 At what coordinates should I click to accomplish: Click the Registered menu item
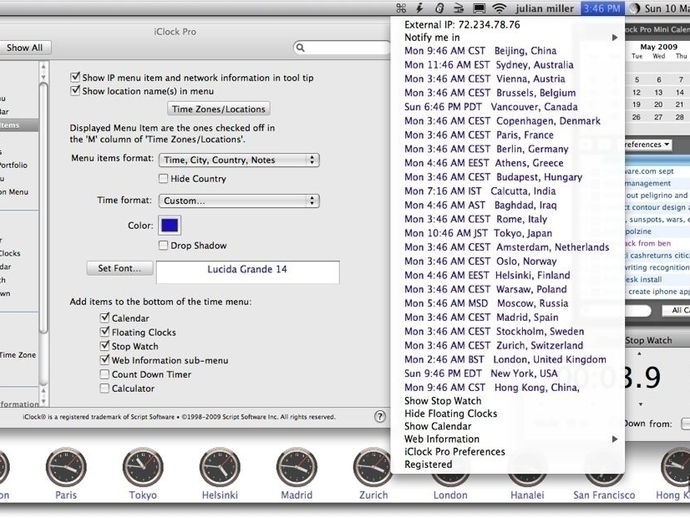click(x=507, y=464)
